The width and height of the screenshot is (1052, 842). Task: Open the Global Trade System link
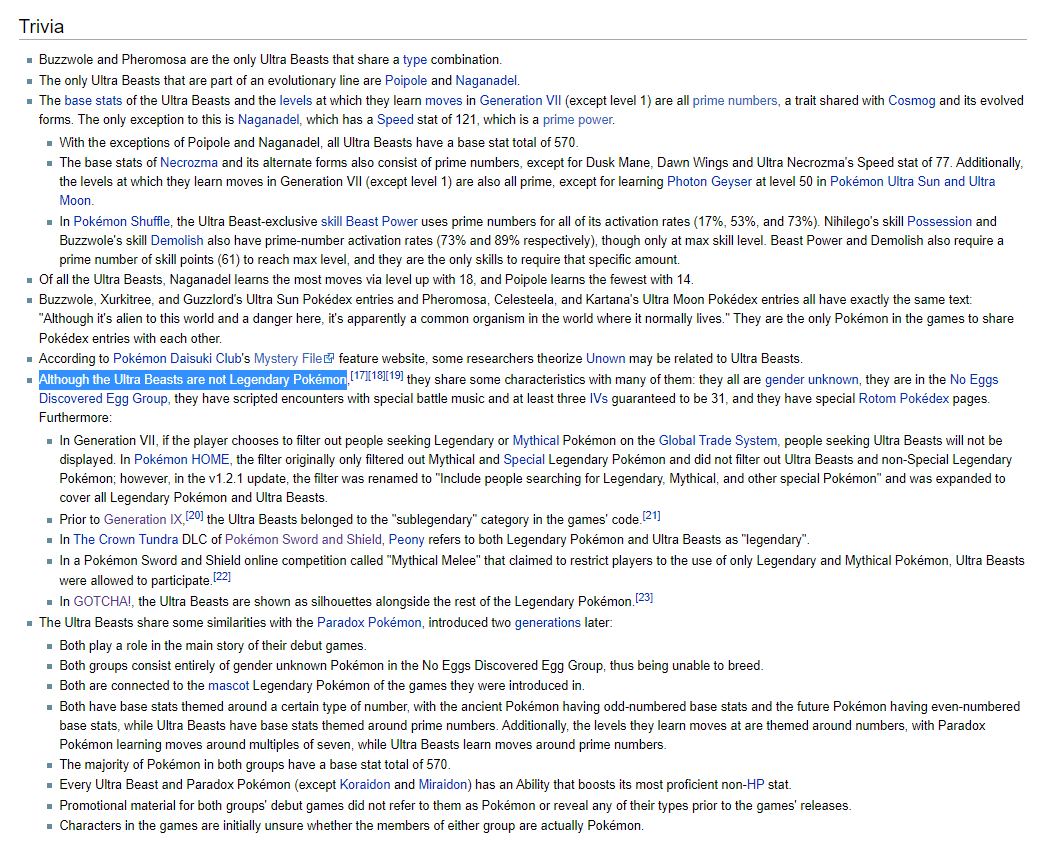coord(717,441)
